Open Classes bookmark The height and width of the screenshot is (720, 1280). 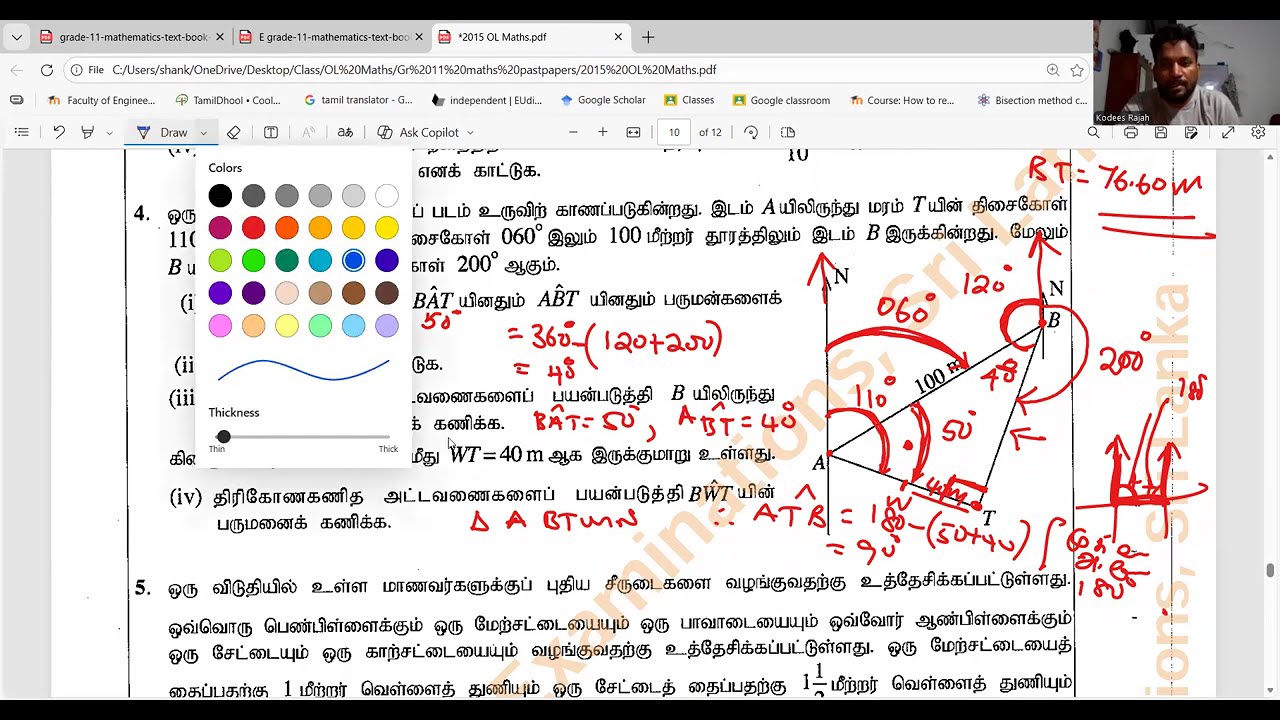688,100
